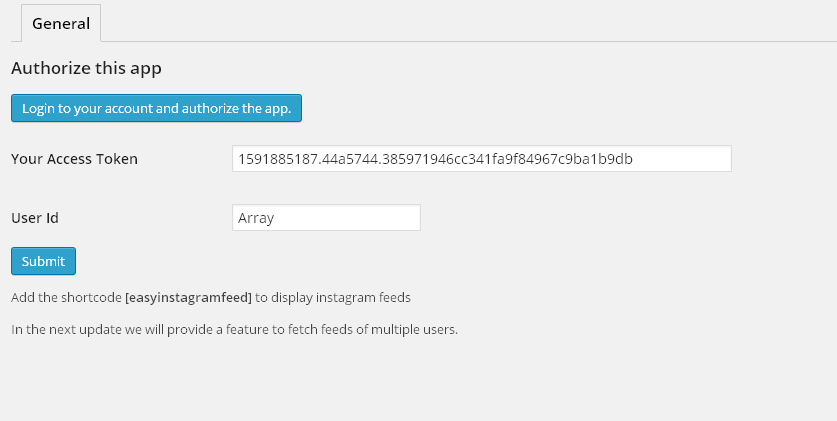Click the Add the shortcode instruction line
The height and width of the screenshot is (421, 837).
pos(210,298)
